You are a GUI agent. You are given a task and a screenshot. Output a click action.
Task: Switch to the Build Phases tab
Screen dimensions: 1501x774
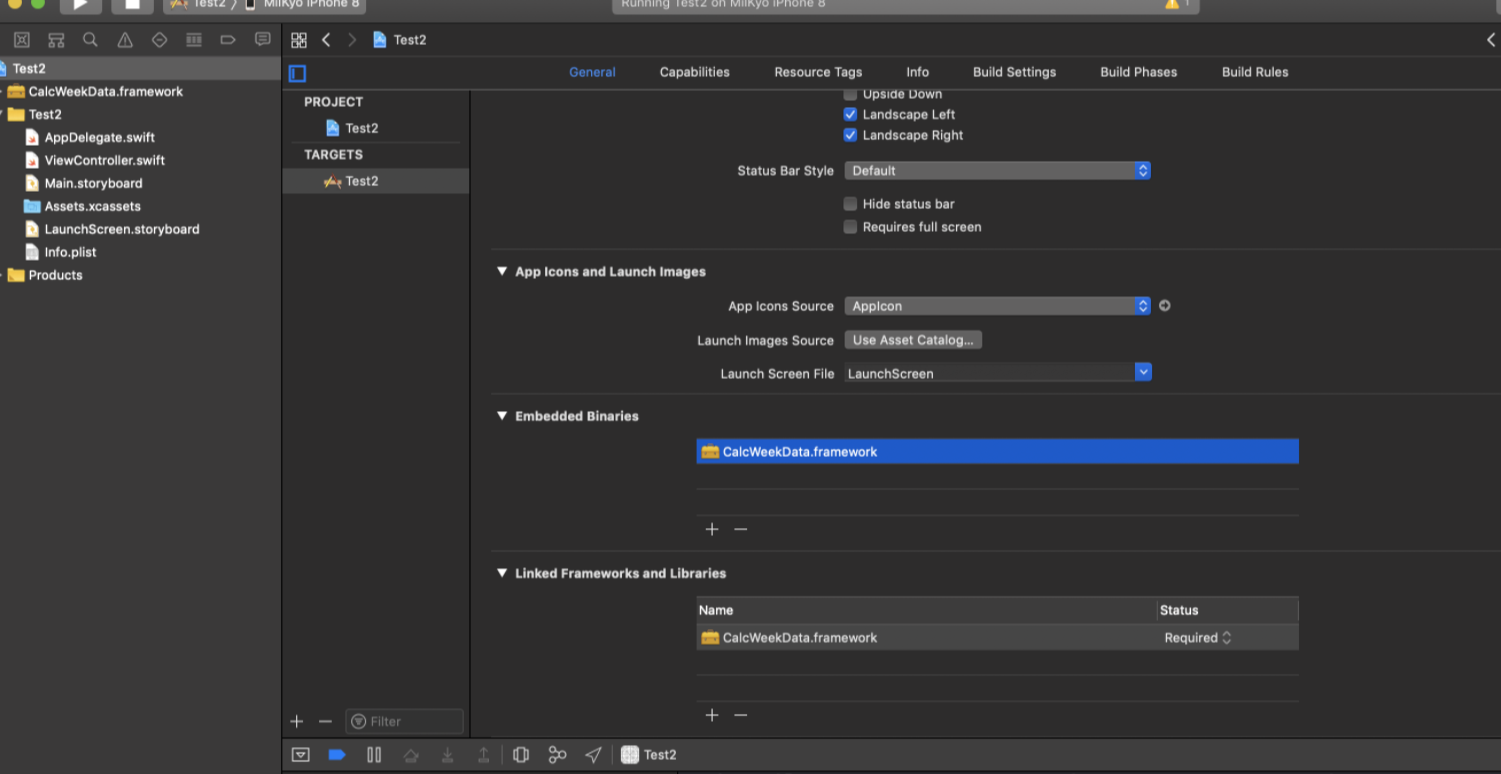[x=1139, y=72]
